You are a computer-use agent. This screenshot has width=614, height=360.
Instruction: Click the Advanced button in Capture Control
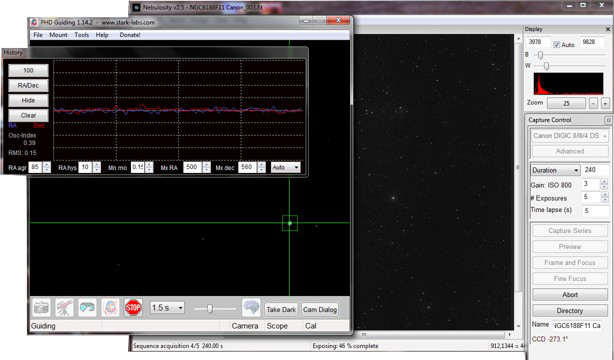(x=570, y=151)
